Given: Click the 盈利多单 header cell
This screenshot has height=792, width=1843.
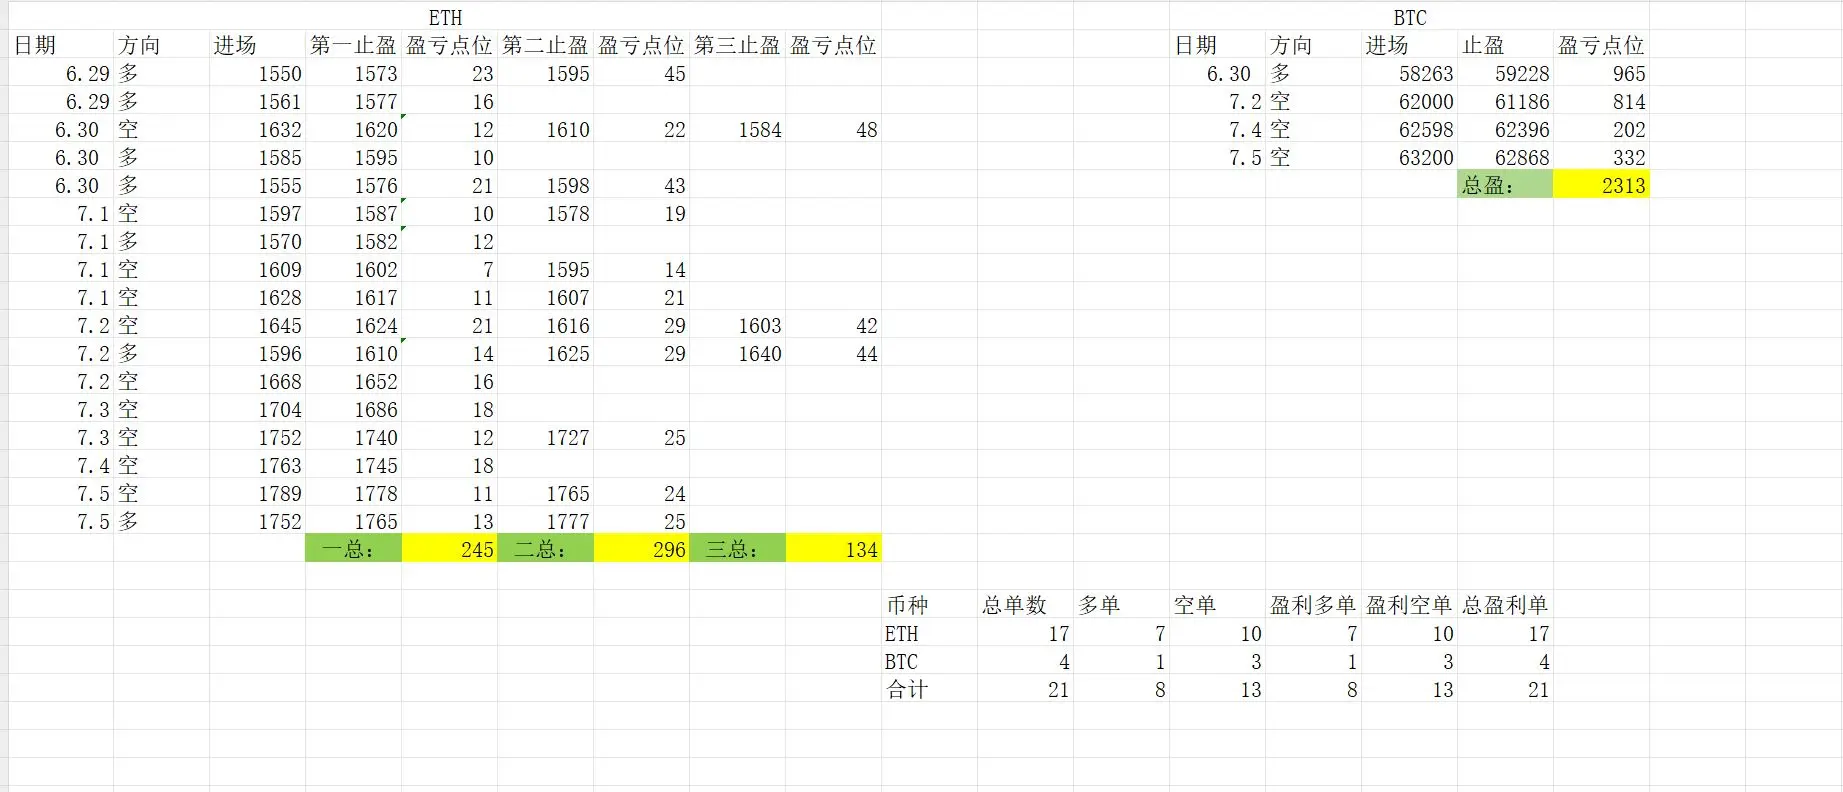Looking at the screenshot, I should 1313,605.
